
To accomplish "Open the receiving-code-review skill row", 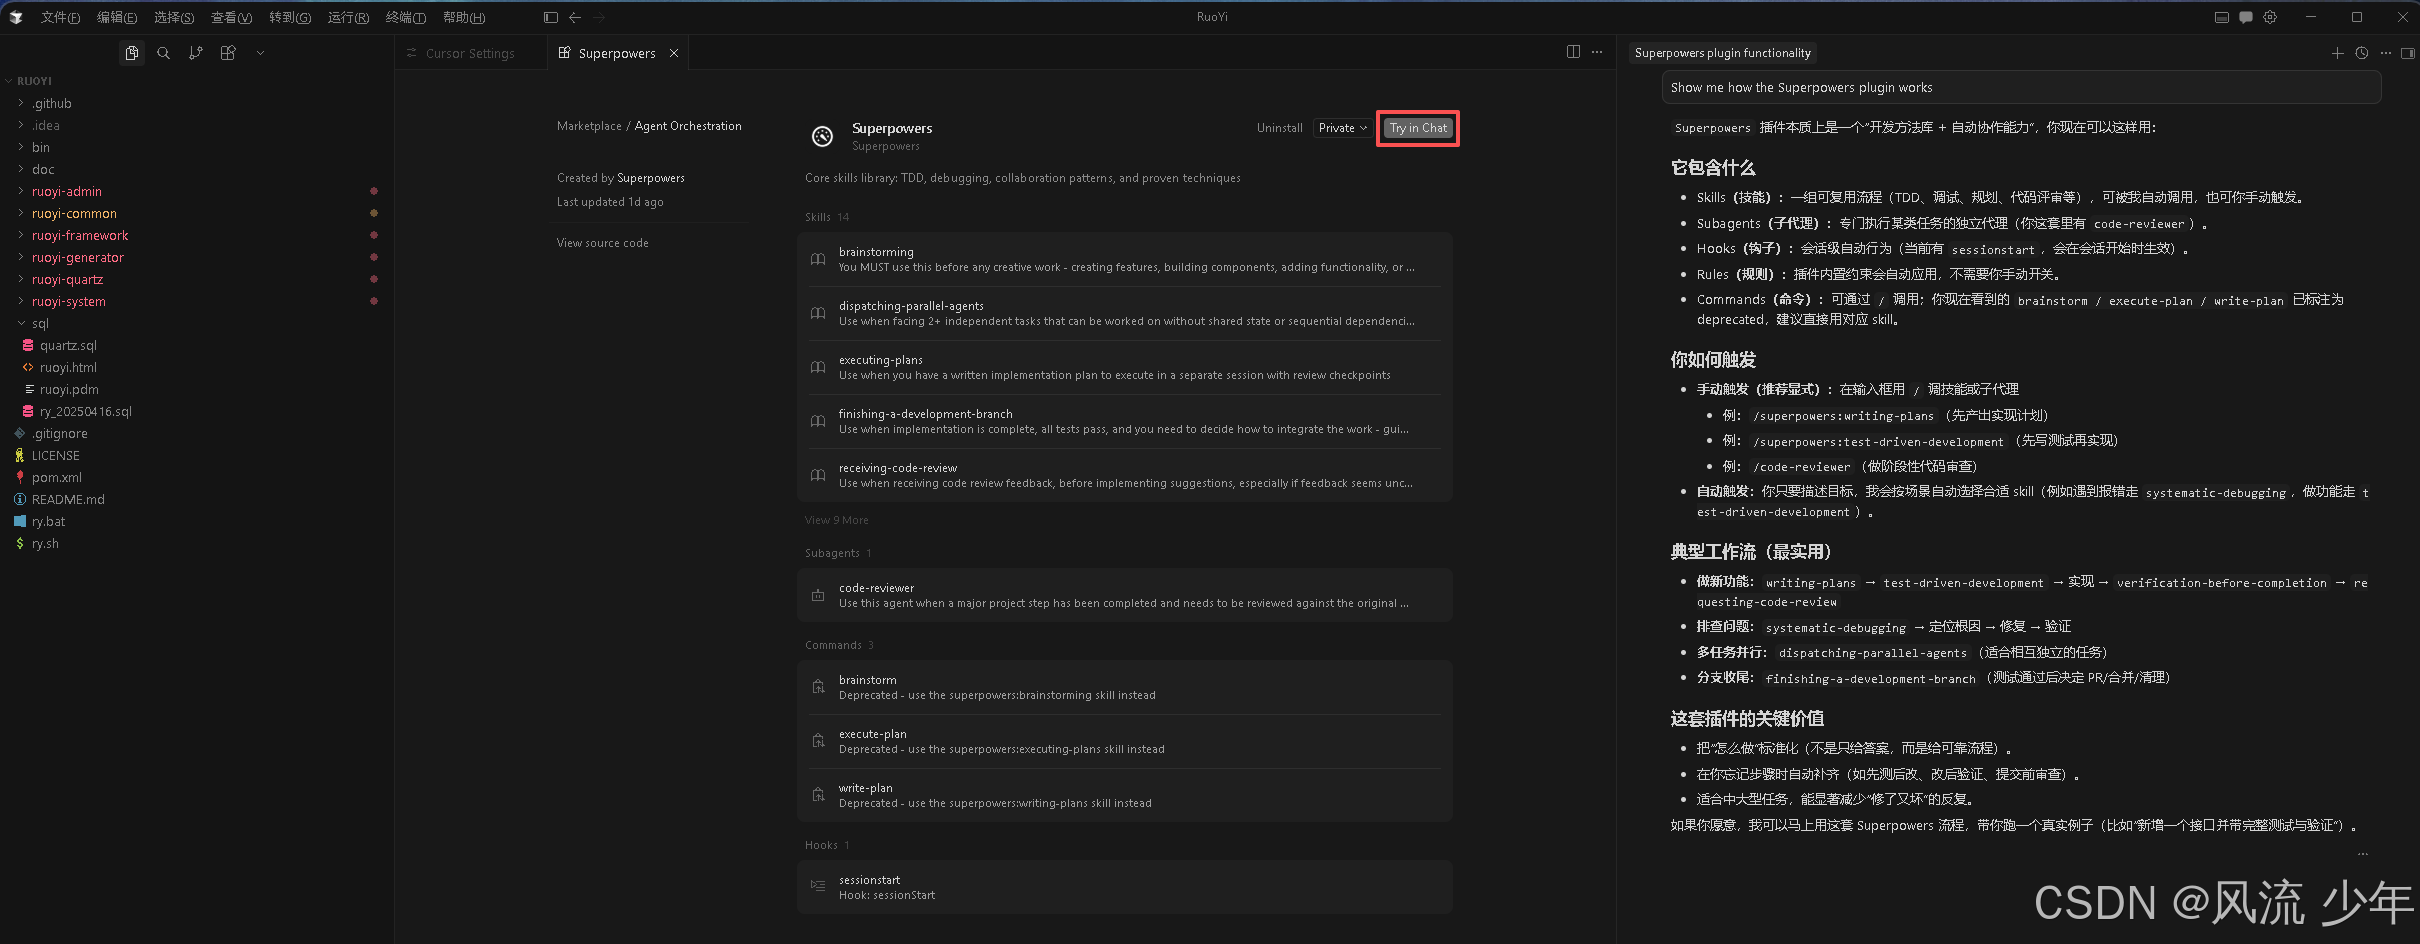I will point(1125,475).
